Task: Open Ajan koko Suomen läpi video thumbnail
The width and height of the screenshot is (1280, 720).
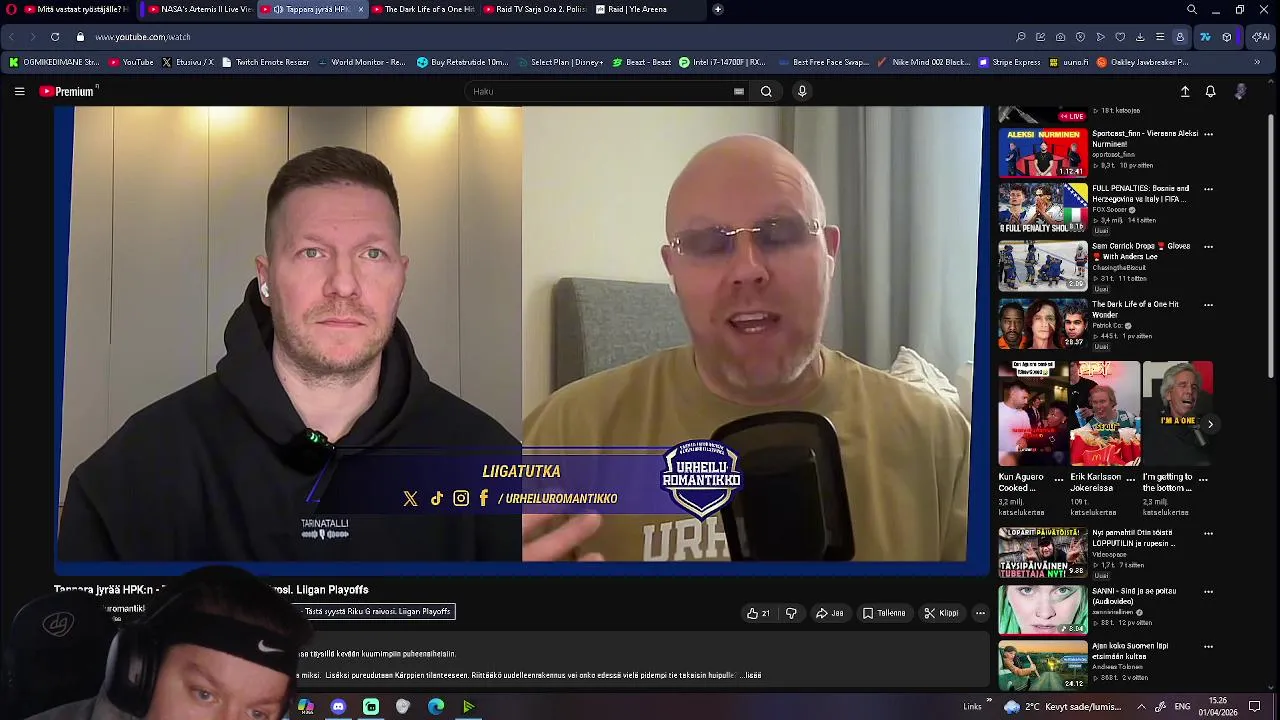Action: [x=1043, y=665]
